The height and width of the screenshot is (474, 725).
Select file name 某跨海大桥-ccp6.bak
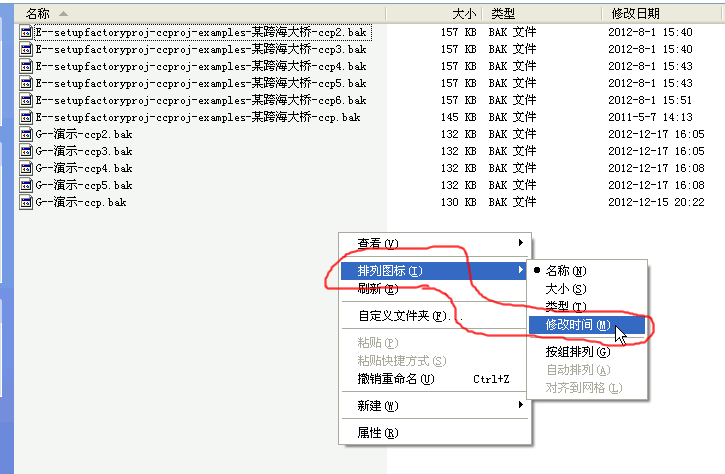[x=201, y=100]
